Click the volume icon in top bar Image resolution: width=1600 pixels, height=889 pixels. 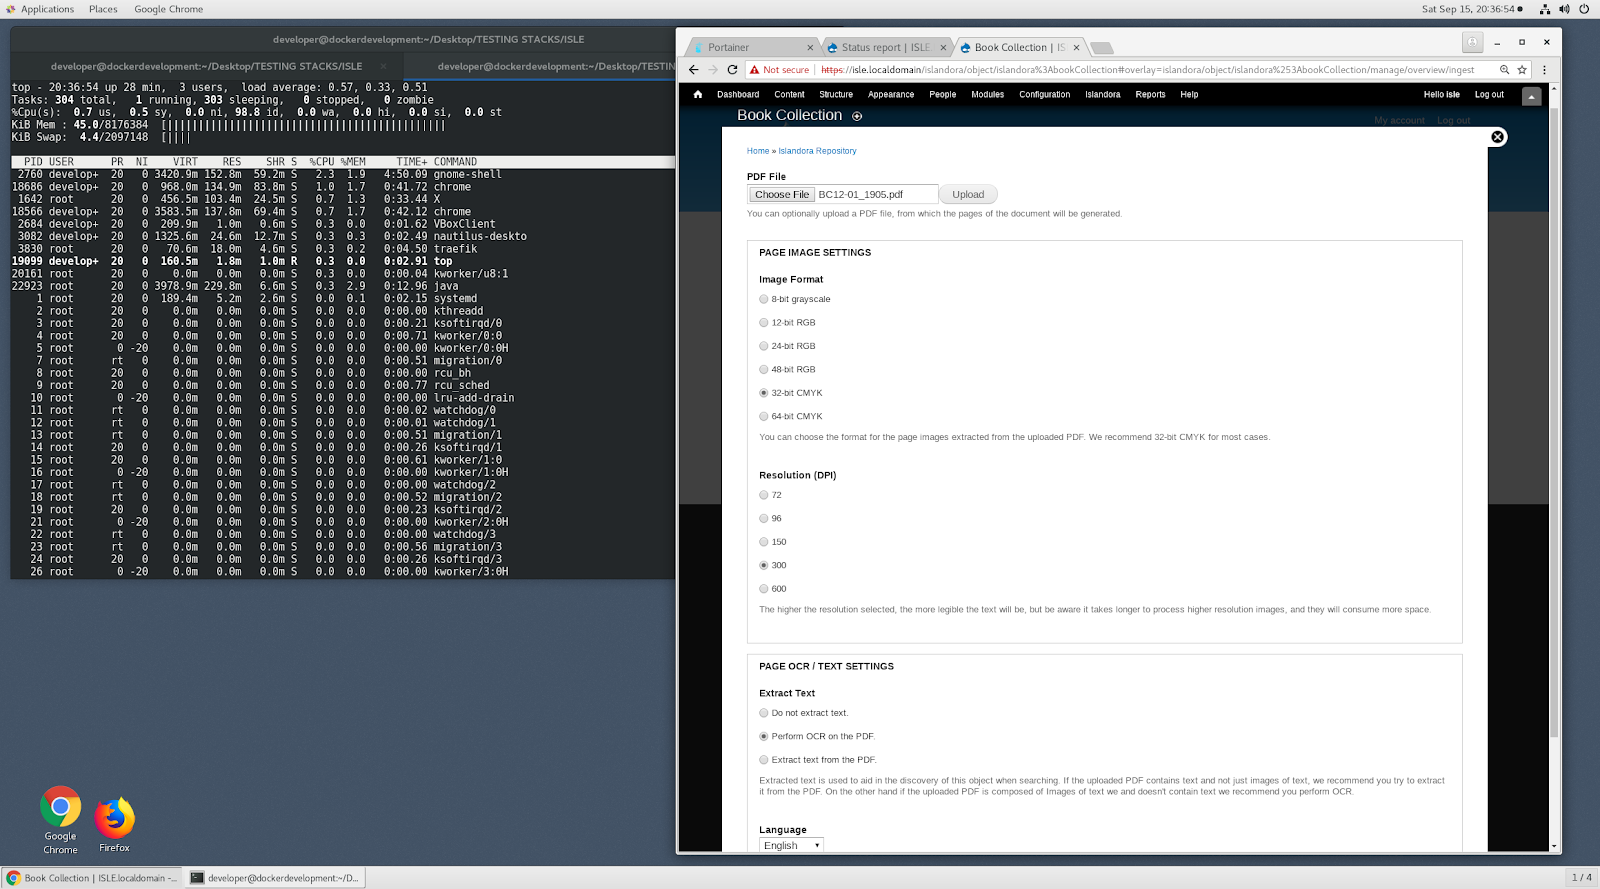(1564, 9)
